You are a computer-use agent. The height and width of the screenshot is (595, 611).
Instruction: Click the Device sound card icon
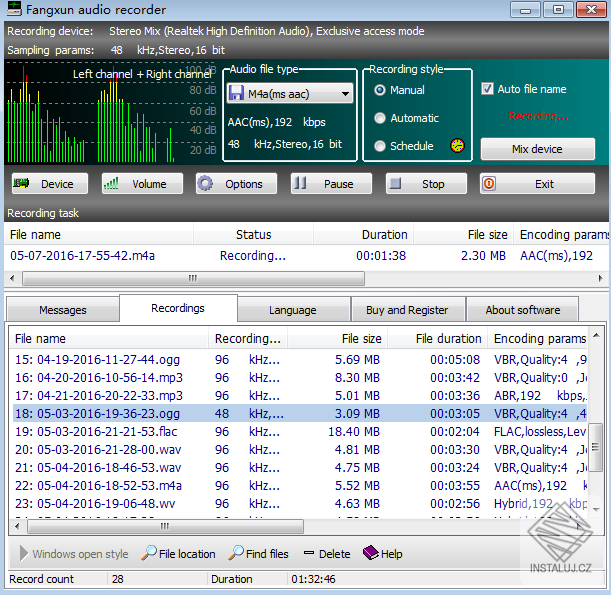pos(21,183)
